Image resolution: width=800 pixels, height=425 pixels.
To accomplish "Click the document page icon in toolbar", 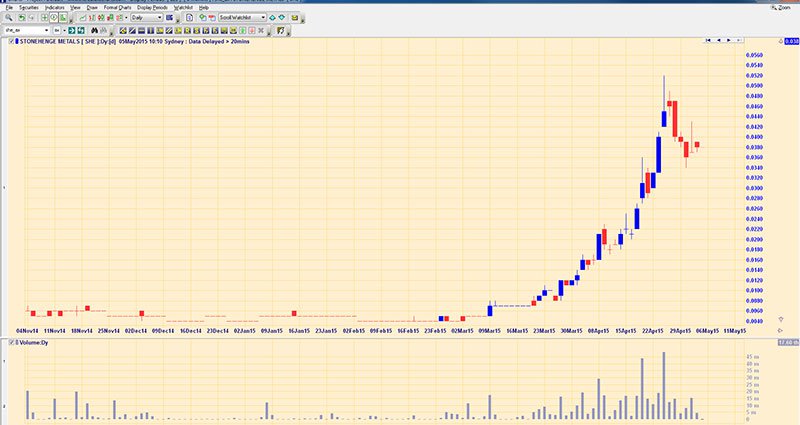I will (189, 17).
